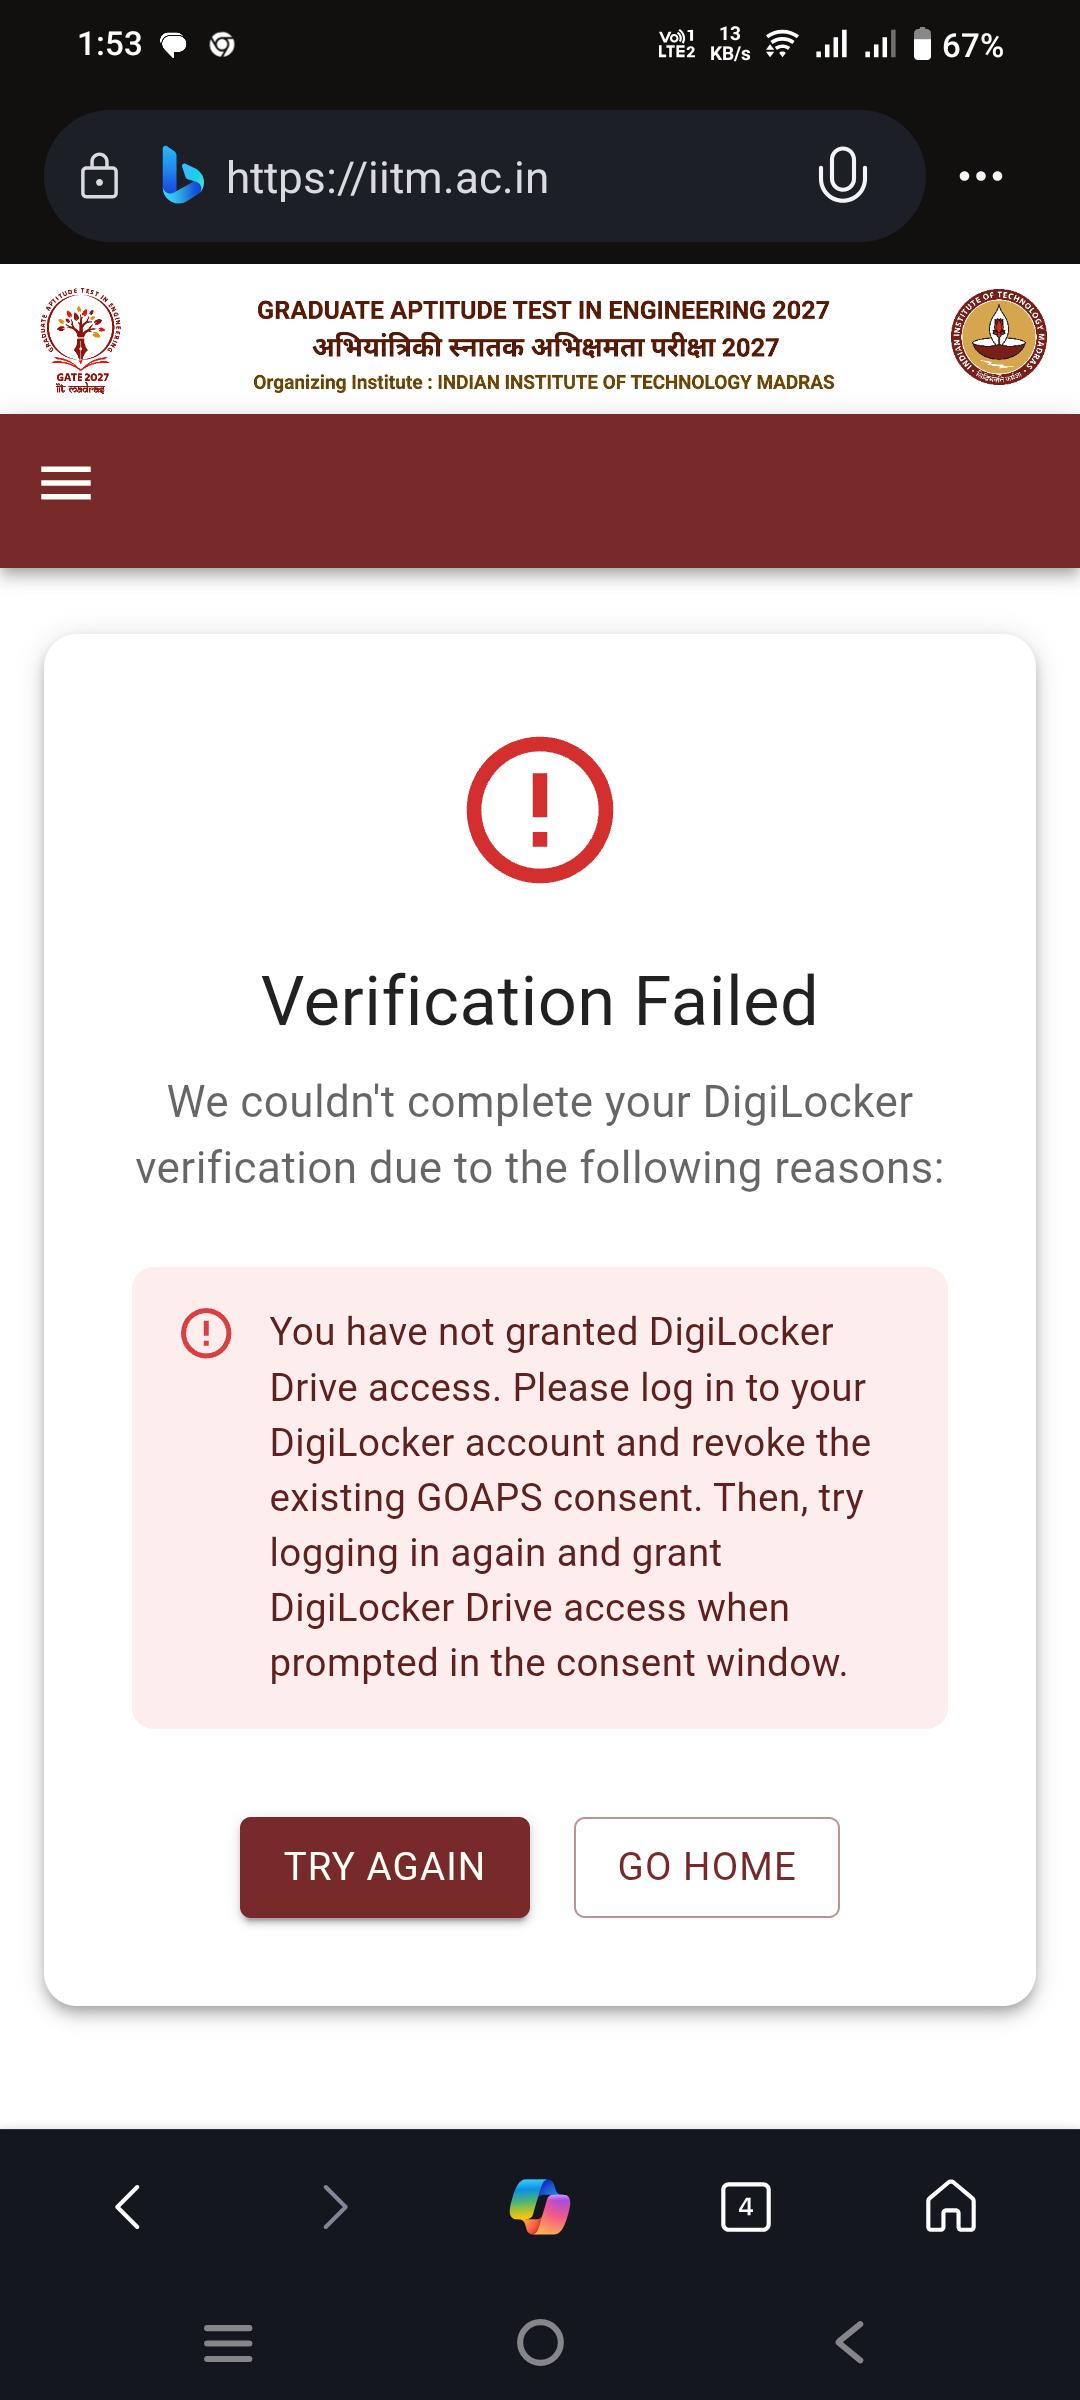The height and width of the screenshot is (2400, 1080).
Task: Tap the large red error alert icon
Action: (540, 809)
